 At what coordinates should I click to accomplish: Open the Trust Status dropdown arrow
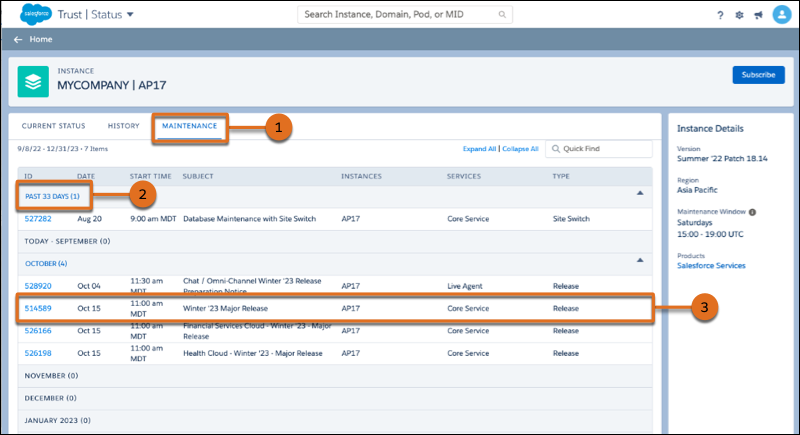pyautogui.click(x=130, y=15)
